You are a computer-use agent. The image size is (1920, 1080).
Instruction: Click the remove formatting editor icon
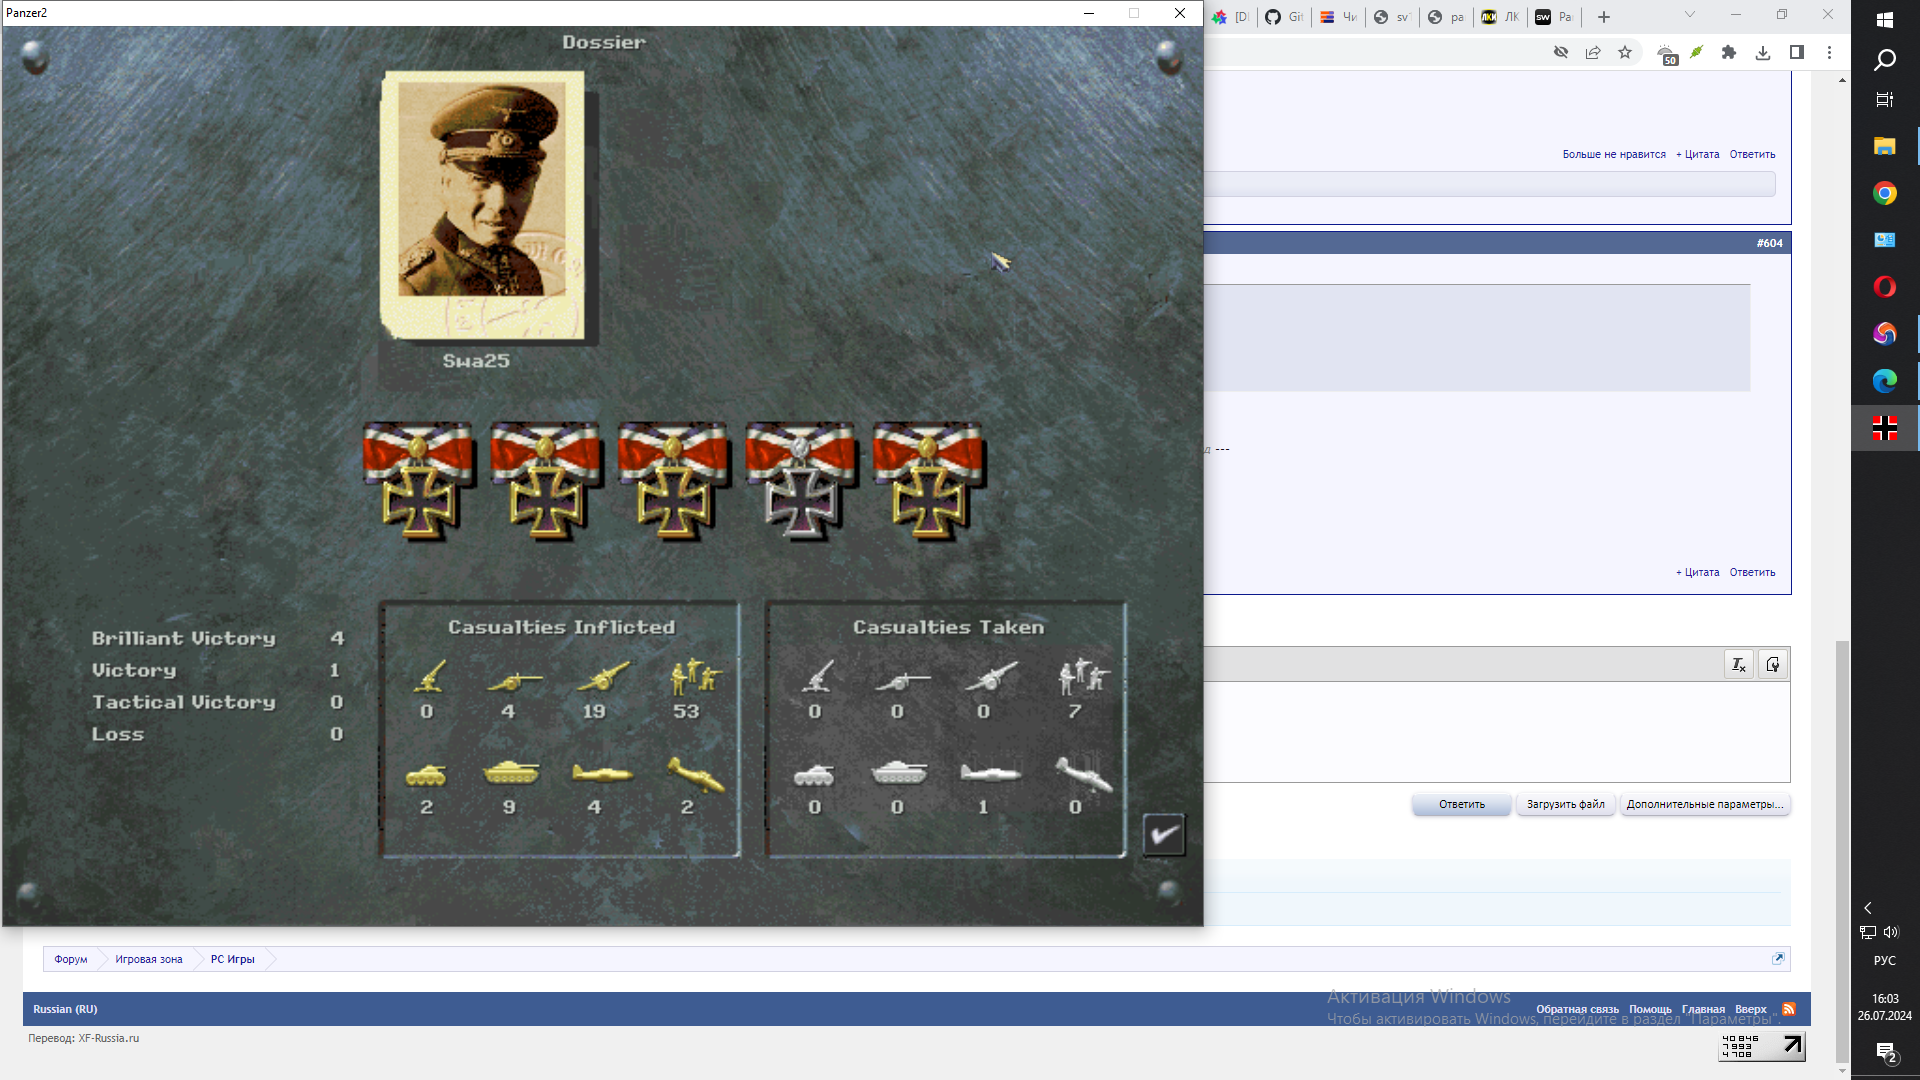(1739, 665)
